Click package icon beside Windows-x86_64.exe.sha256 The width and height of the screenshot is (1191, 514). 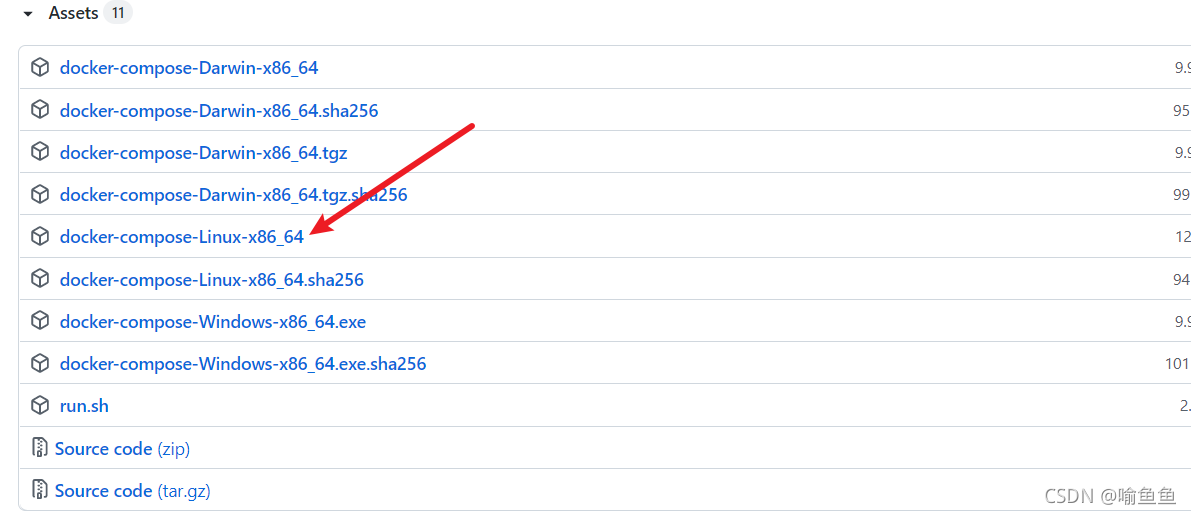(39, 363)
